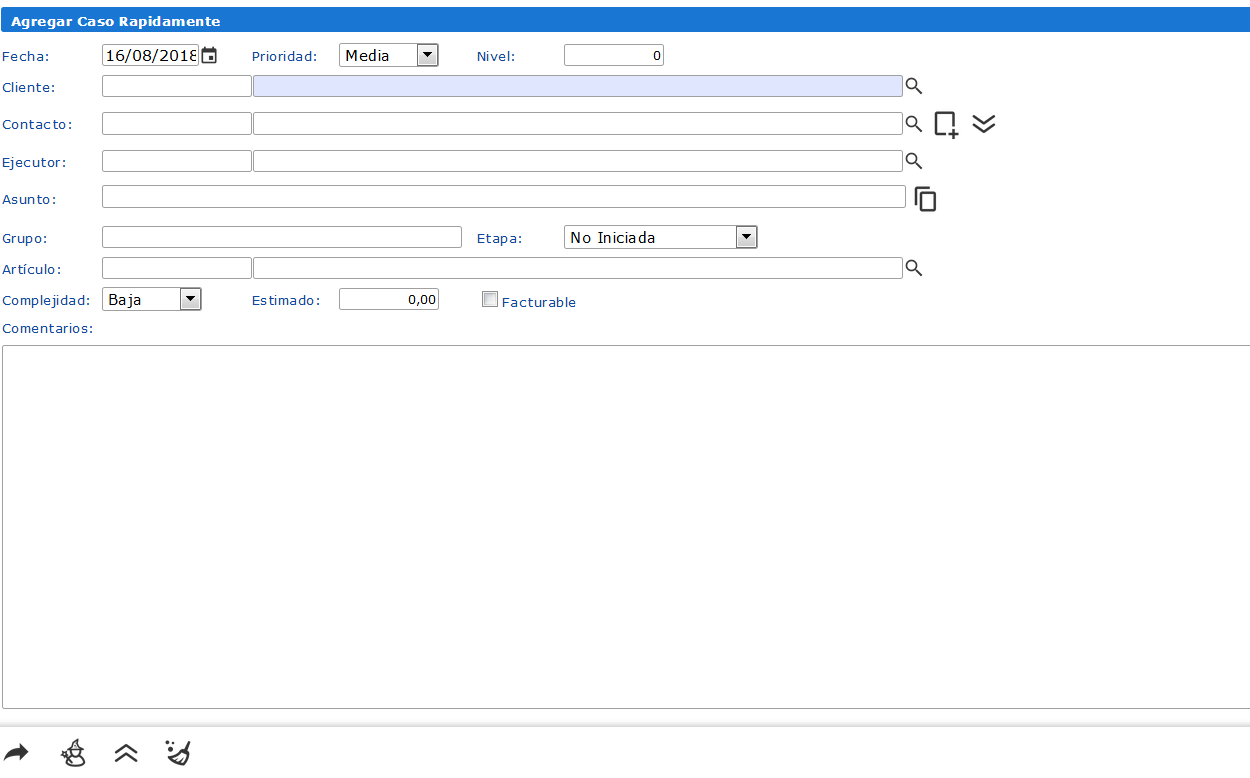The width and height of the screenshot is (1250, 778).
Task: Click the forward arrow icon at bottom
Action: 17,753
